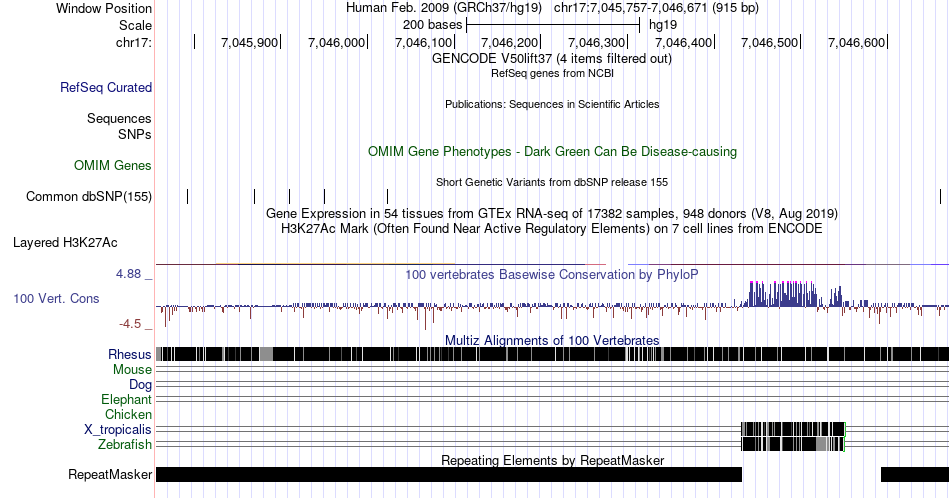Image resolution: width=950 pixels, height=498 pixels.
Task: Open GENCODE V50lift37 (4 items filtered out) title
Action: click(551, 59)
